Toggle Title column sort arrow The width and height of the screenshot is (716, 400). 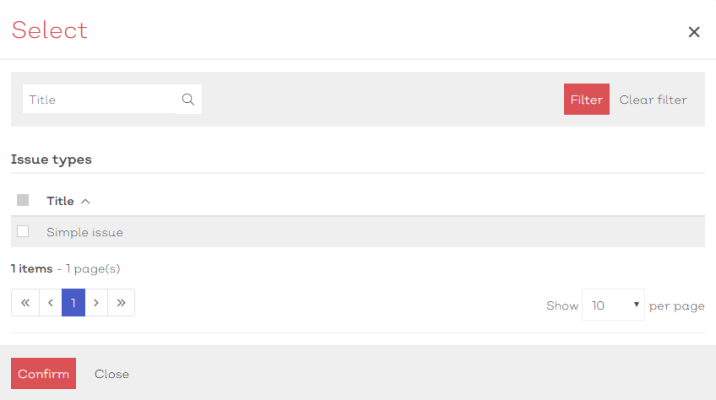click(85, 201)
